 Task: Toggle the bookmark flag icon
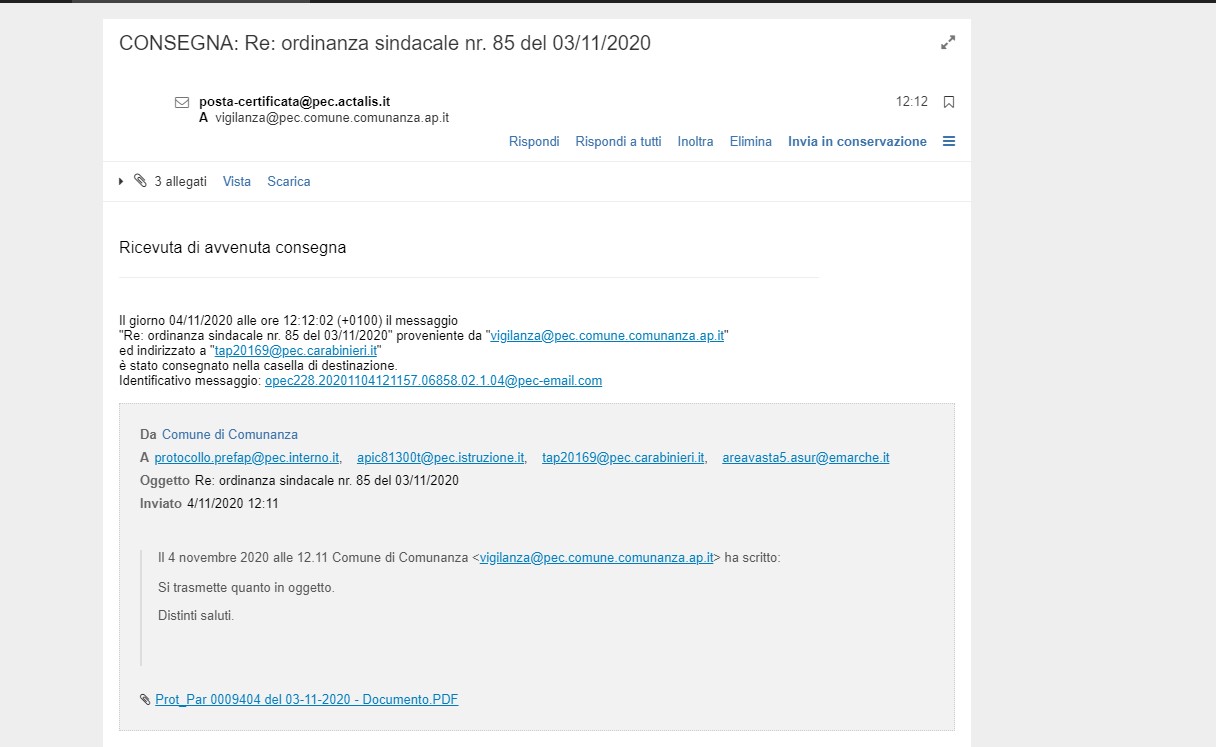pos(949,102)
